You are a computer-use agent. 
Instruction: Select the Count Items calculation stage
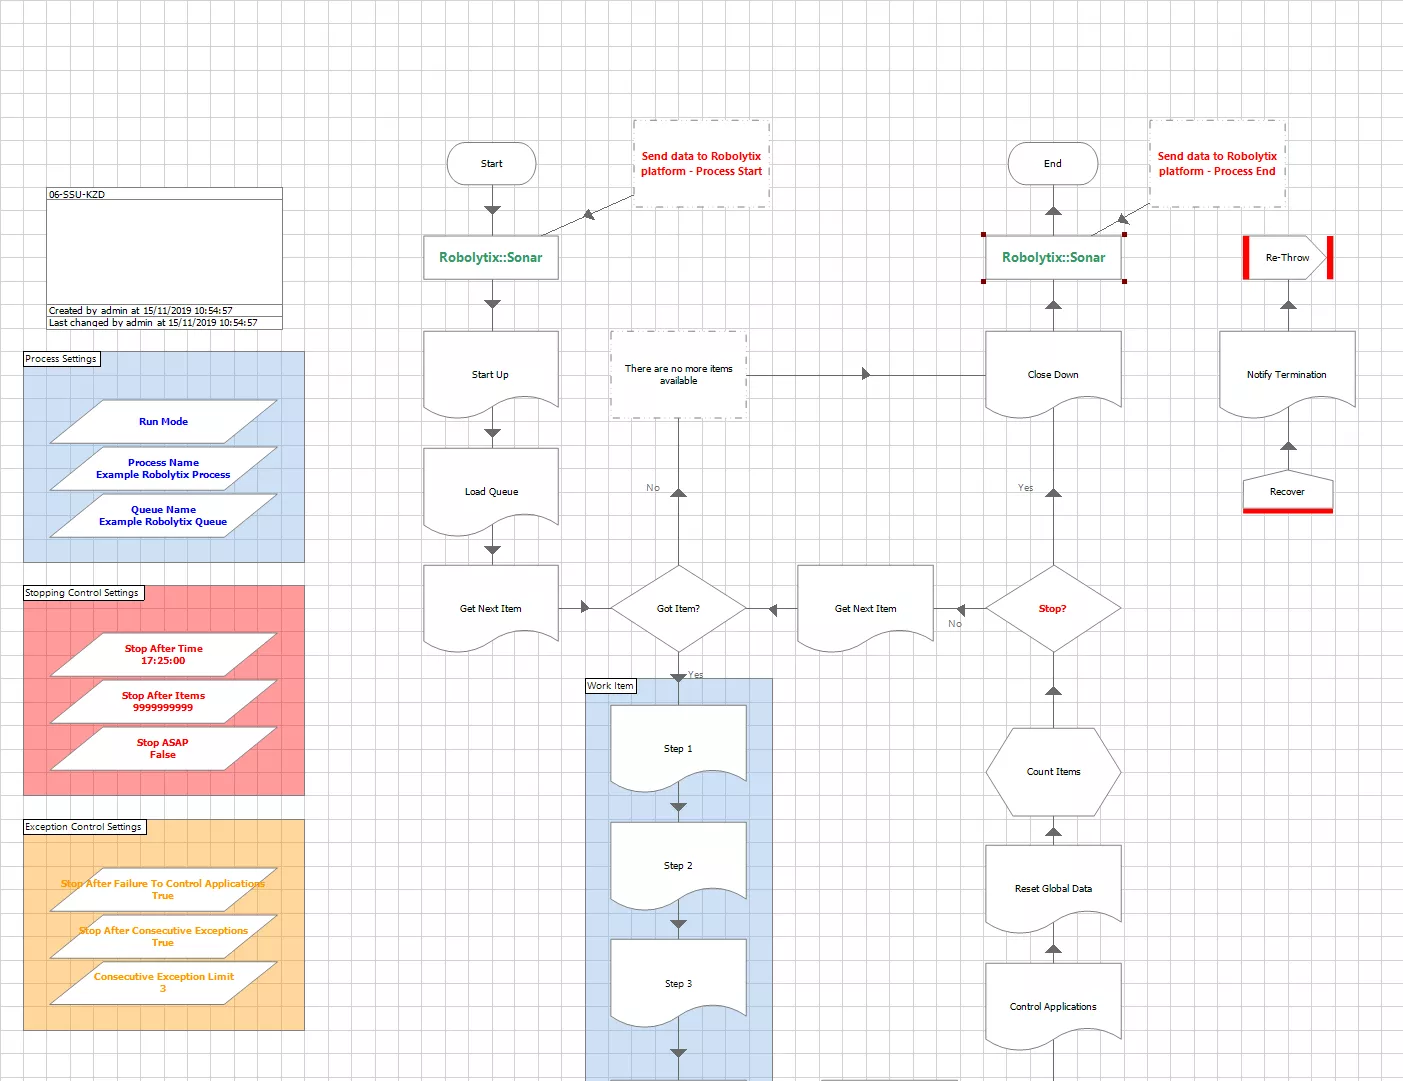coord(1053,771)
